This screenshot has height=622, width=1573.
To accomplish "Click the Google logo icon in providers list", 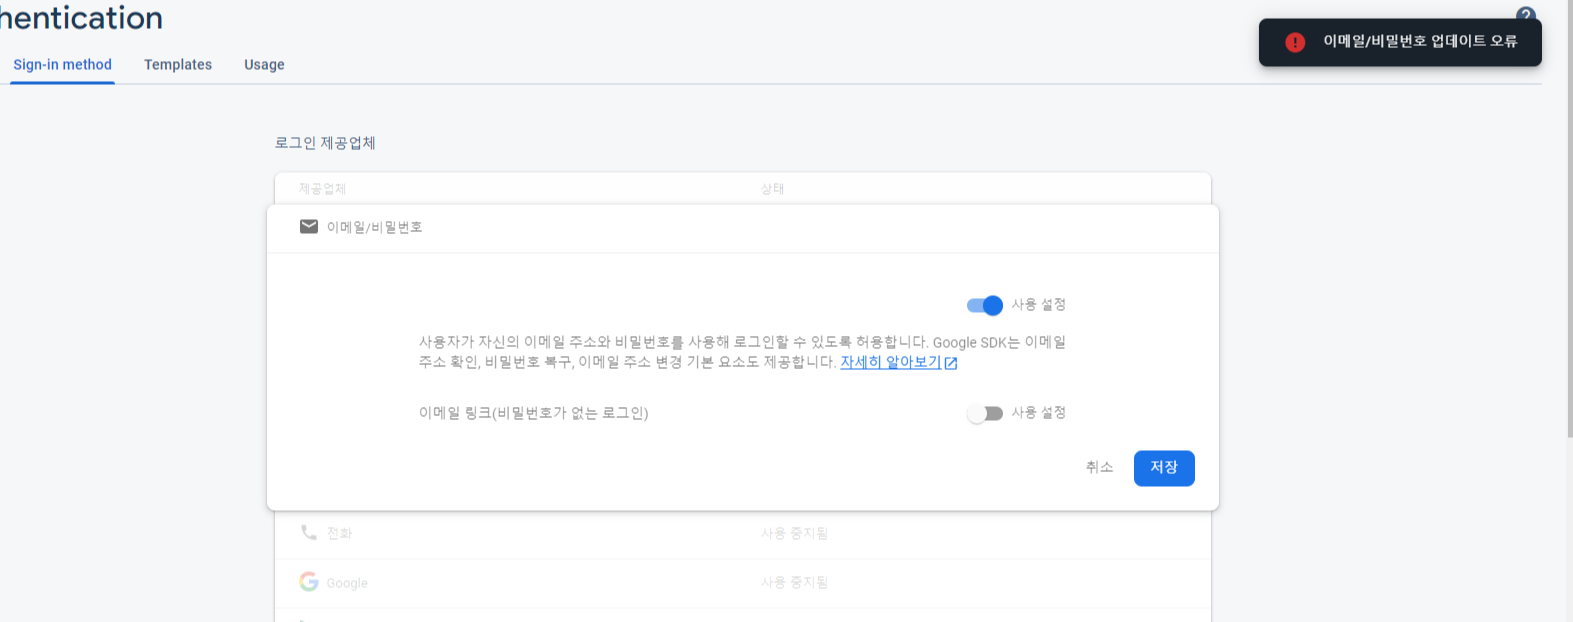I will click(309, 582).
